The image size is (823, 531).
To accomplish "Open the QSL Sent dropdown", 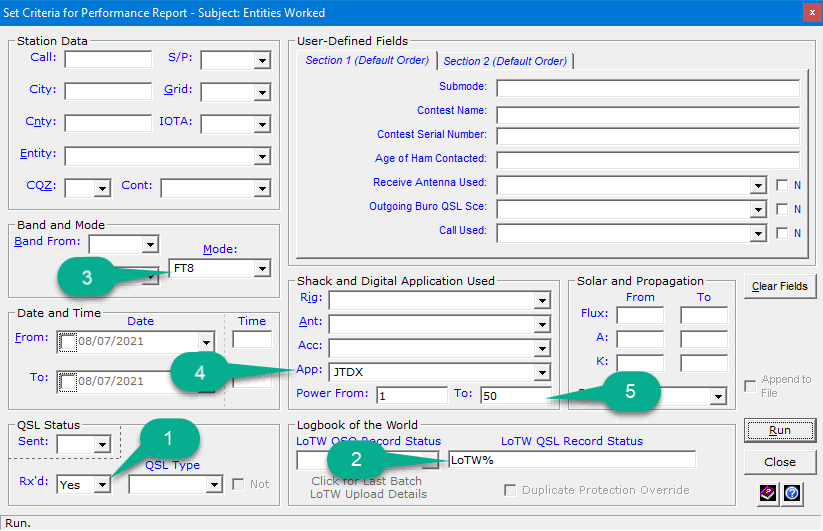I will 102,445.
